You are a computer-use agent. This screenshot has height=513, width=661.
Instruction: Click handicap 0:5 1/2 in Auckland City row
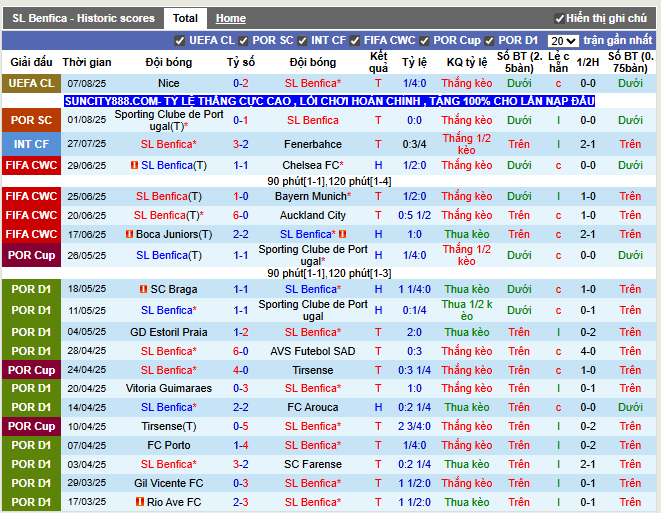(x=414, y=215)
